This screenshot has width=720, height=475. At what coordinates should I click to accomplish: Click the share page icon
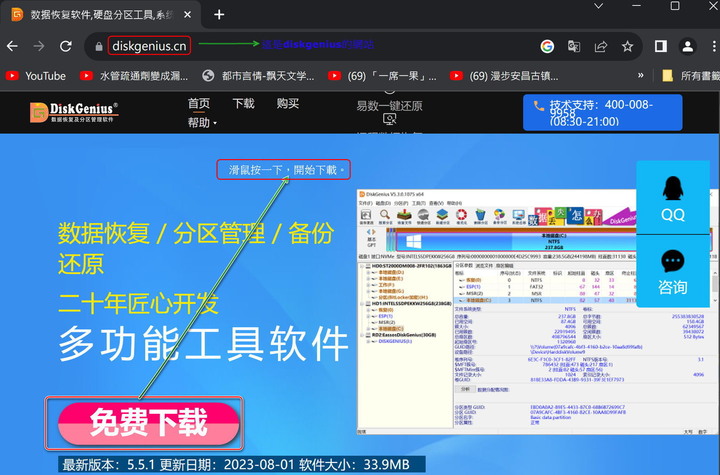click(601, 46)
